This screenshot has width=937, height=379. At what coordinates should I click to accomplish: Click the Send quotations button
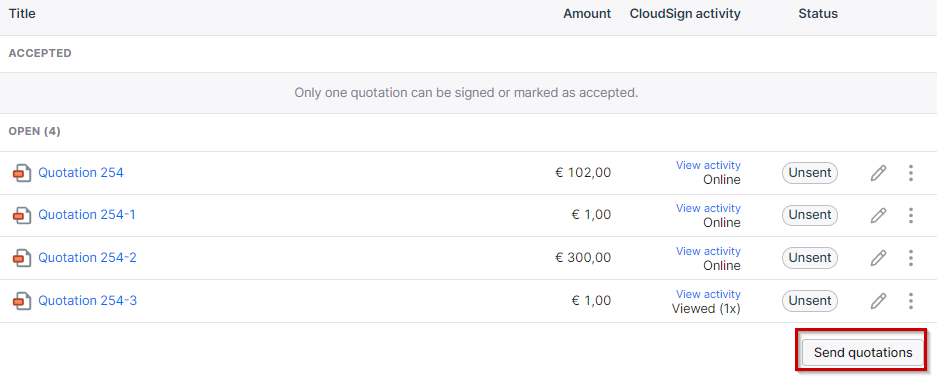point(863,353)
